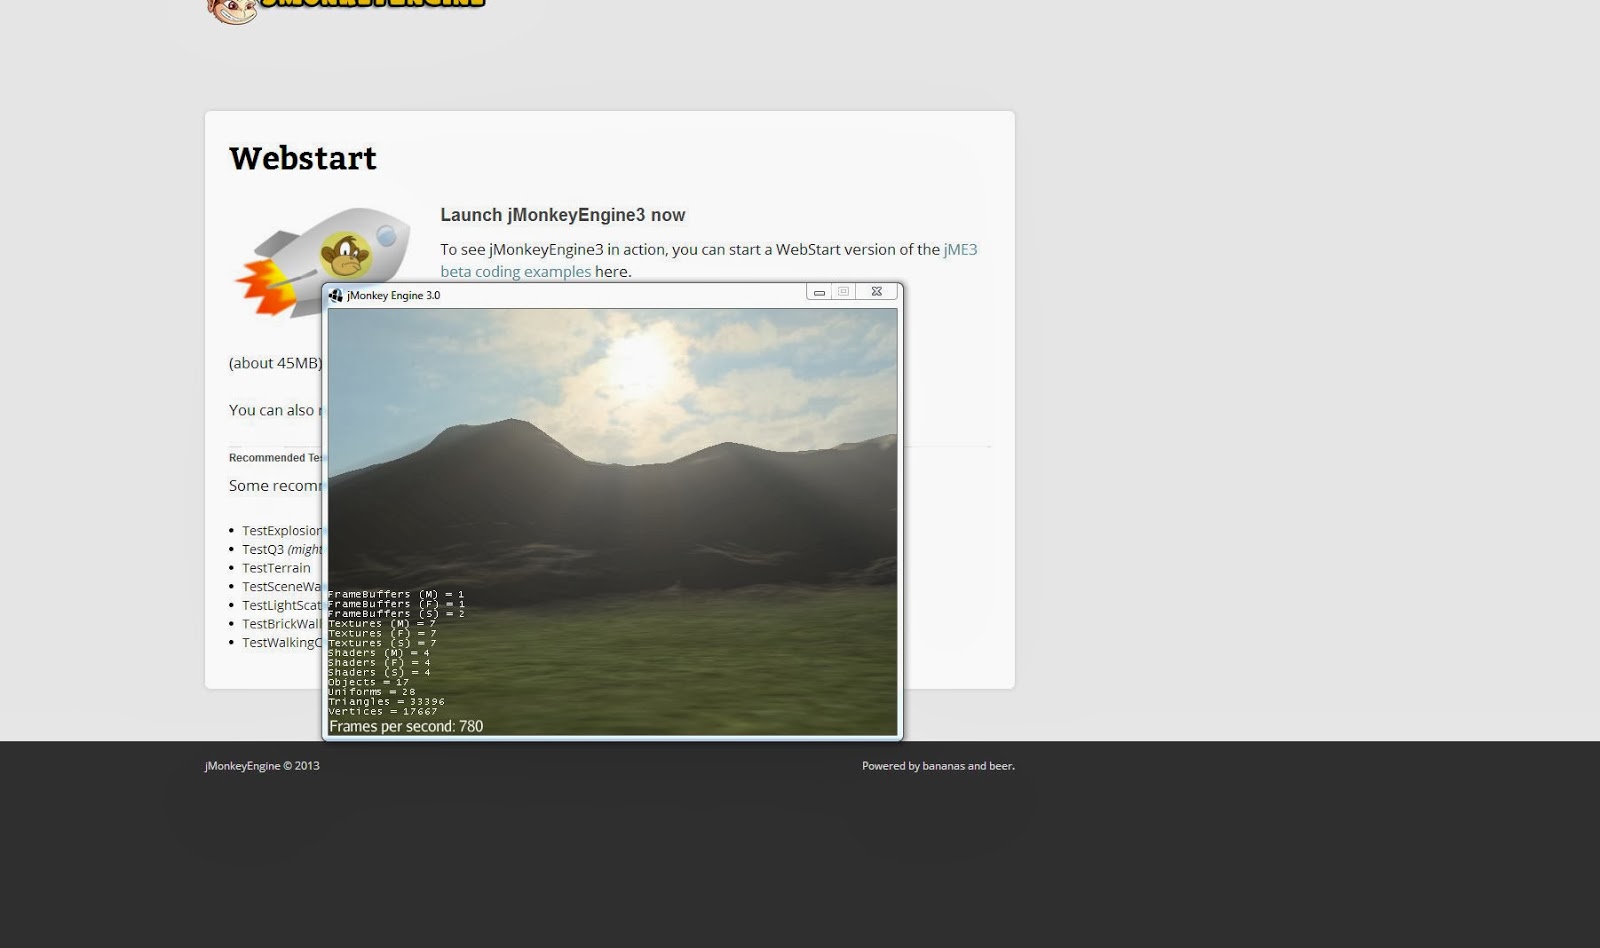Click the Webstart page heading
1600x948 pixels.
(x=303, y=158)
